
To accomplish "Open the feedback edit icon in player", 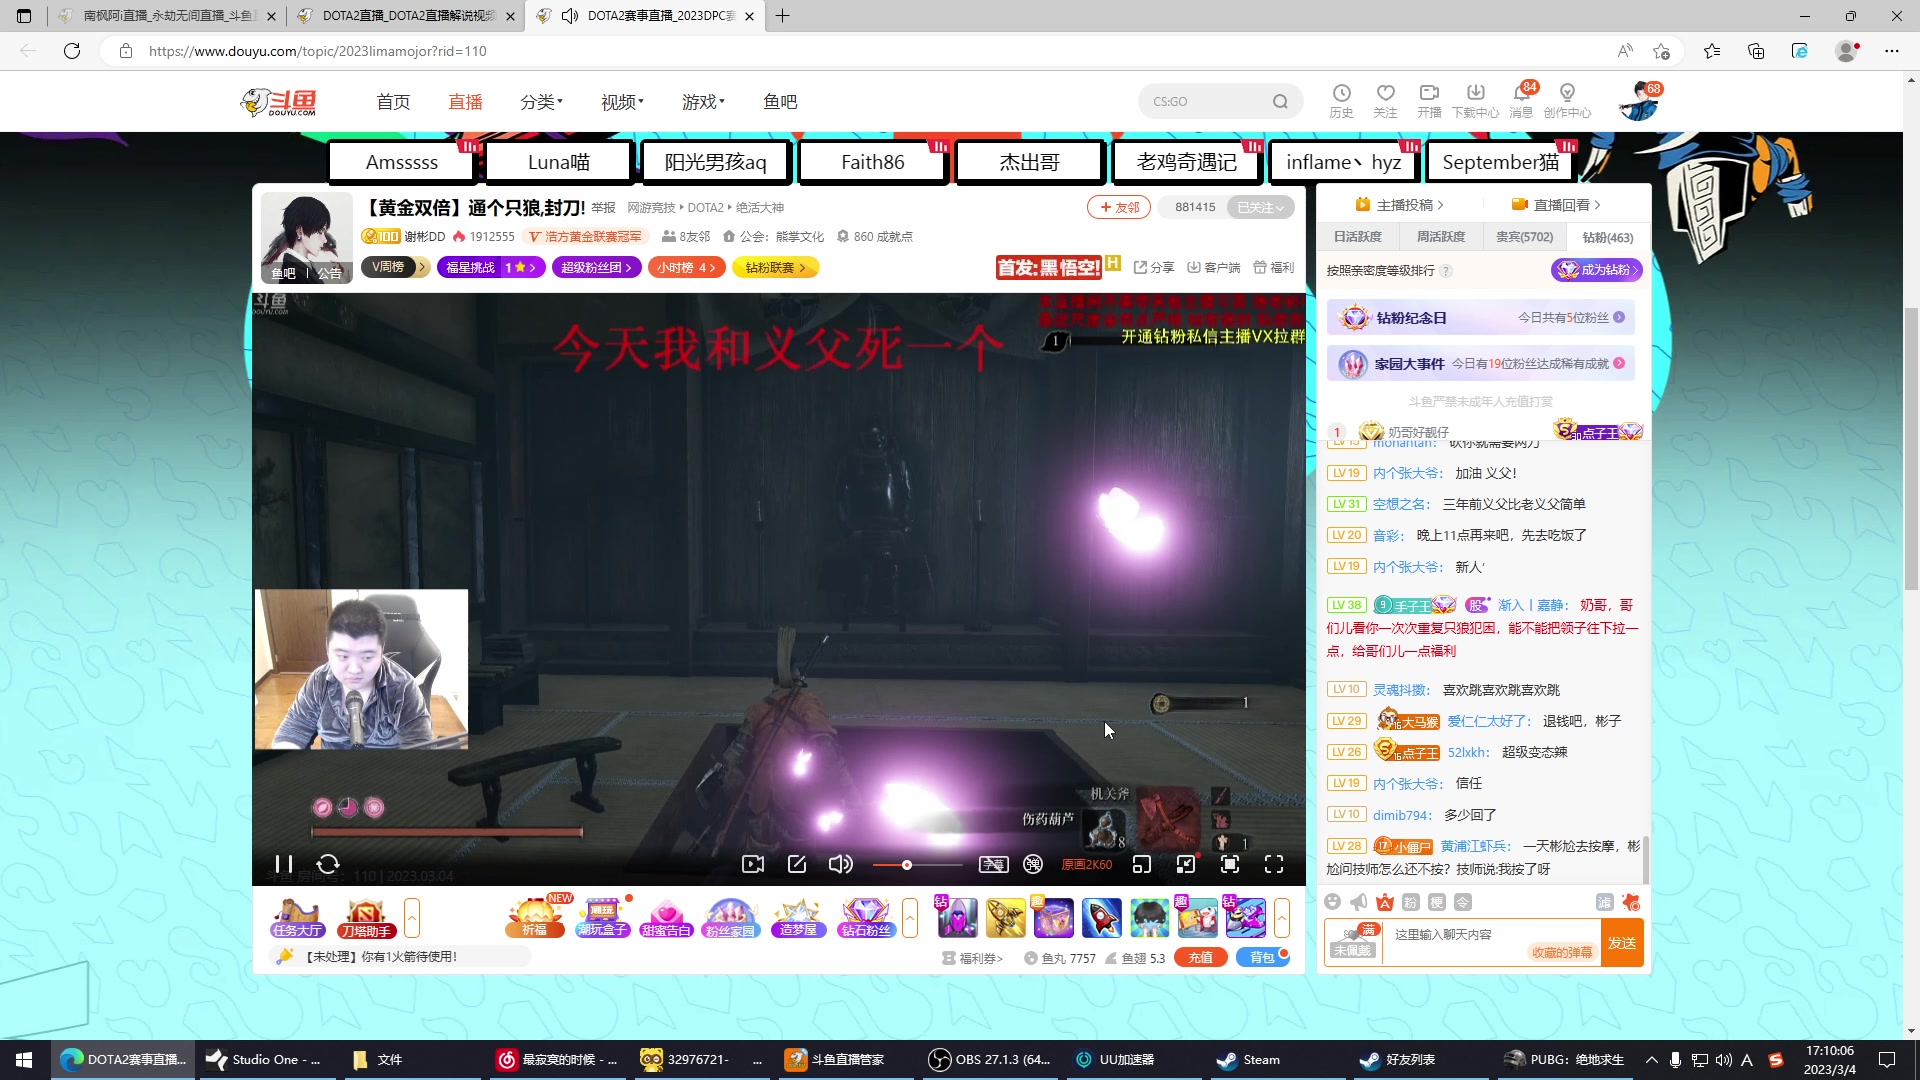I will coord(797,864).
